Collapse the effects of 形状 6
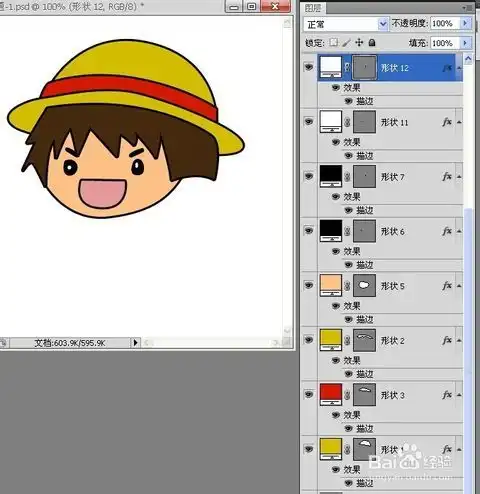Image resolution: width=480 pixels, height=494 pixels. (x=459, y=231)
